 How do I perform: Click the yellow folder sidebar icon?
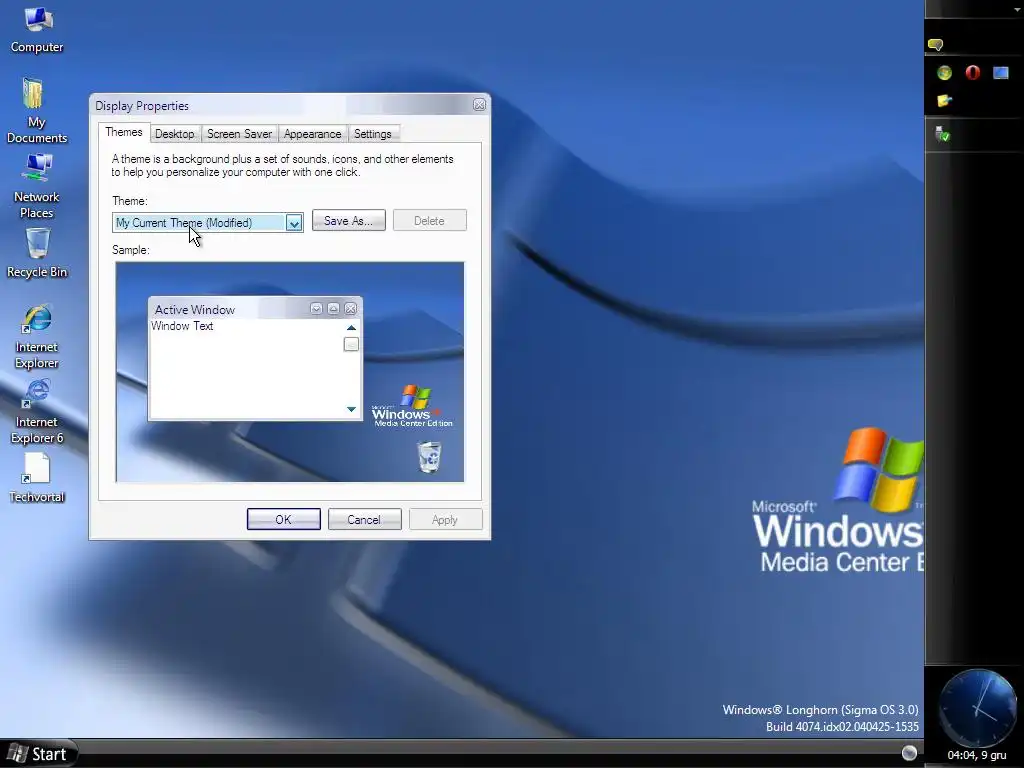pos(944,101)
